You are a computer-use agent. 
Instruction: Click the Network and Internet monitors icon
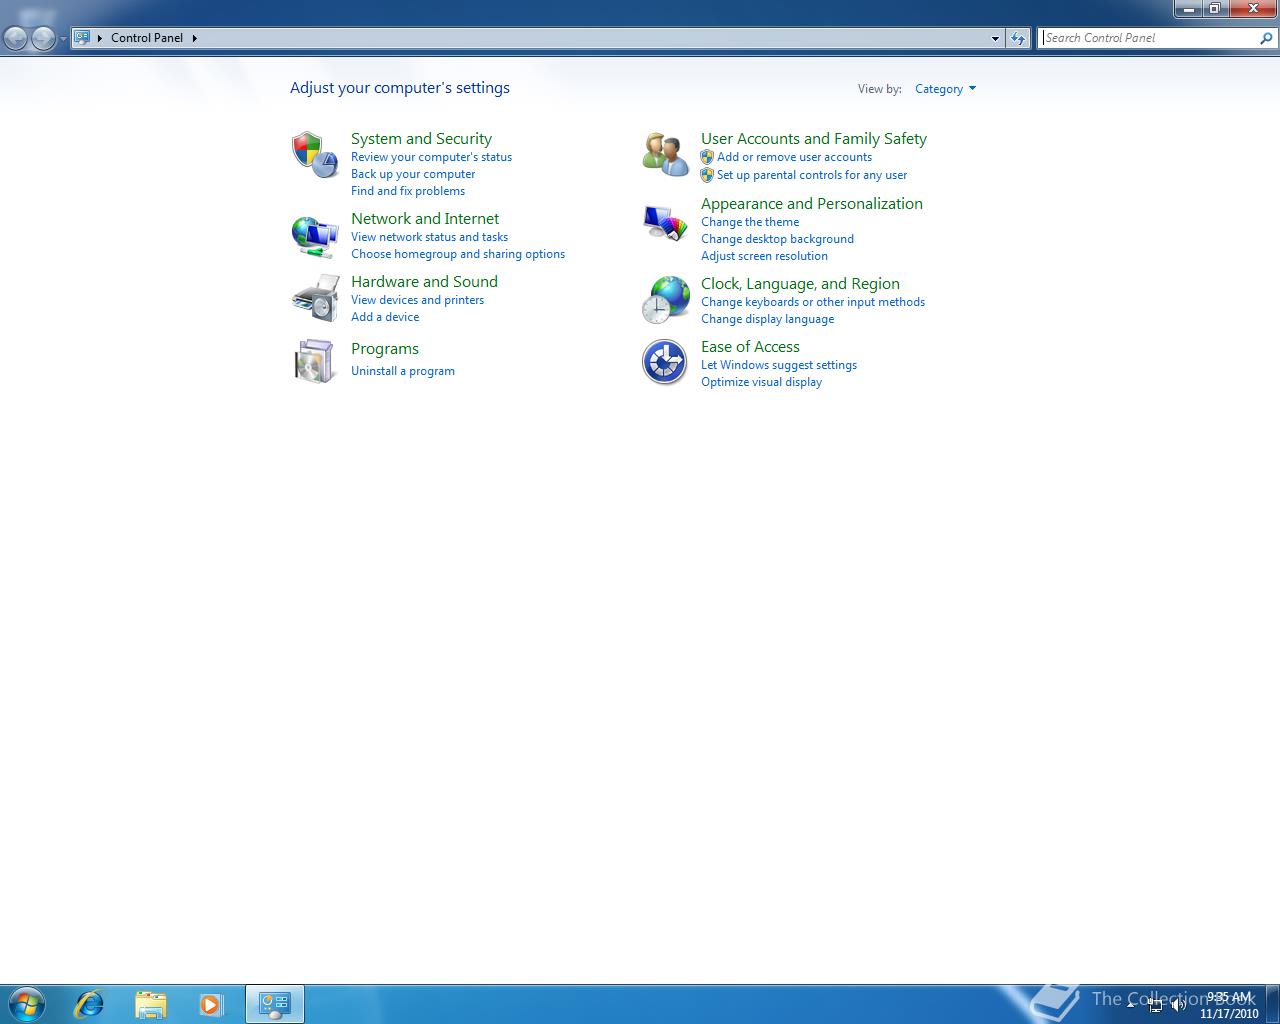tap(314, 235)
